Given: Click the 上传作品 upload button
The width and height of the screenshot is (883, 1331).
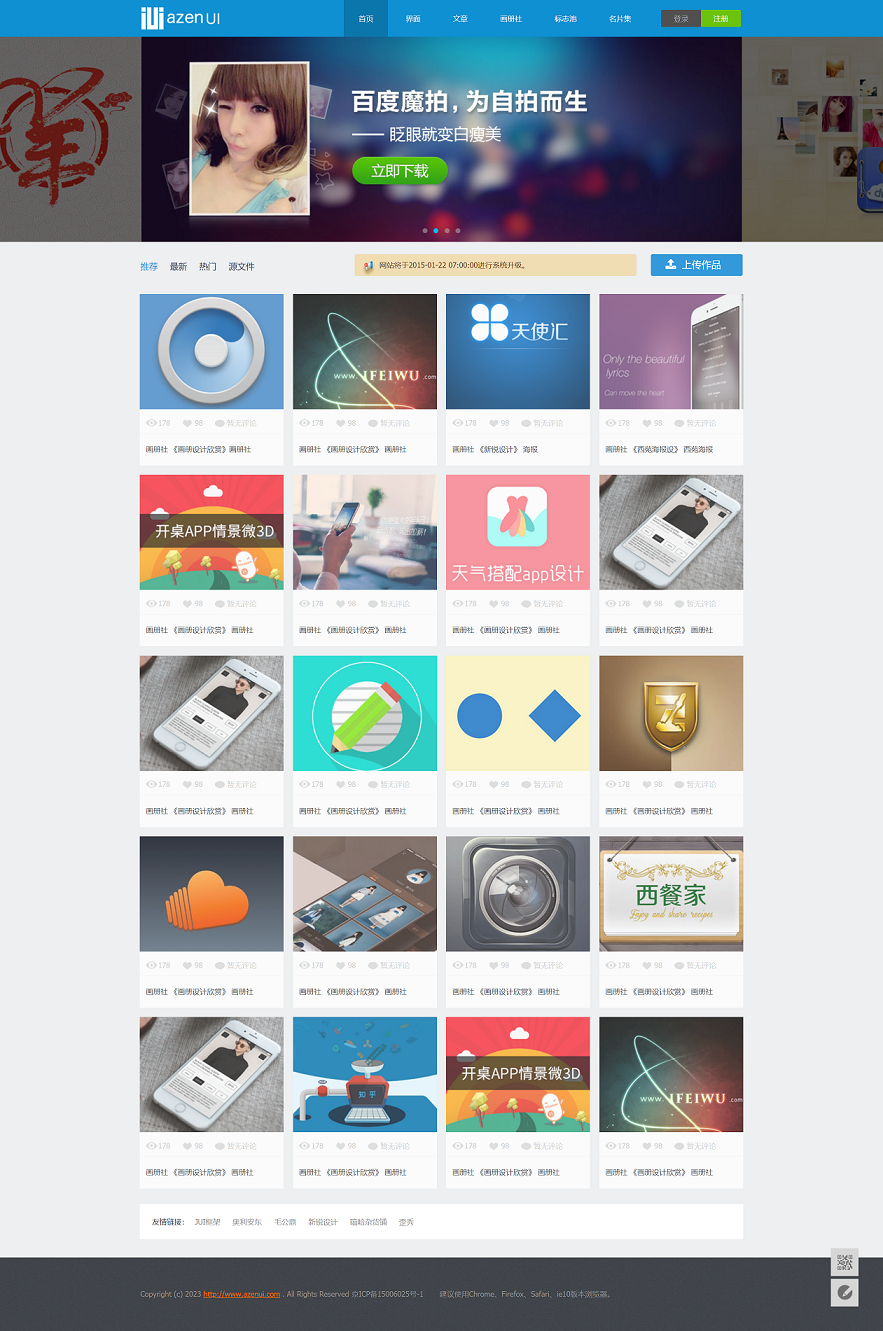Looking at the screenshot, I should [696, 265].
